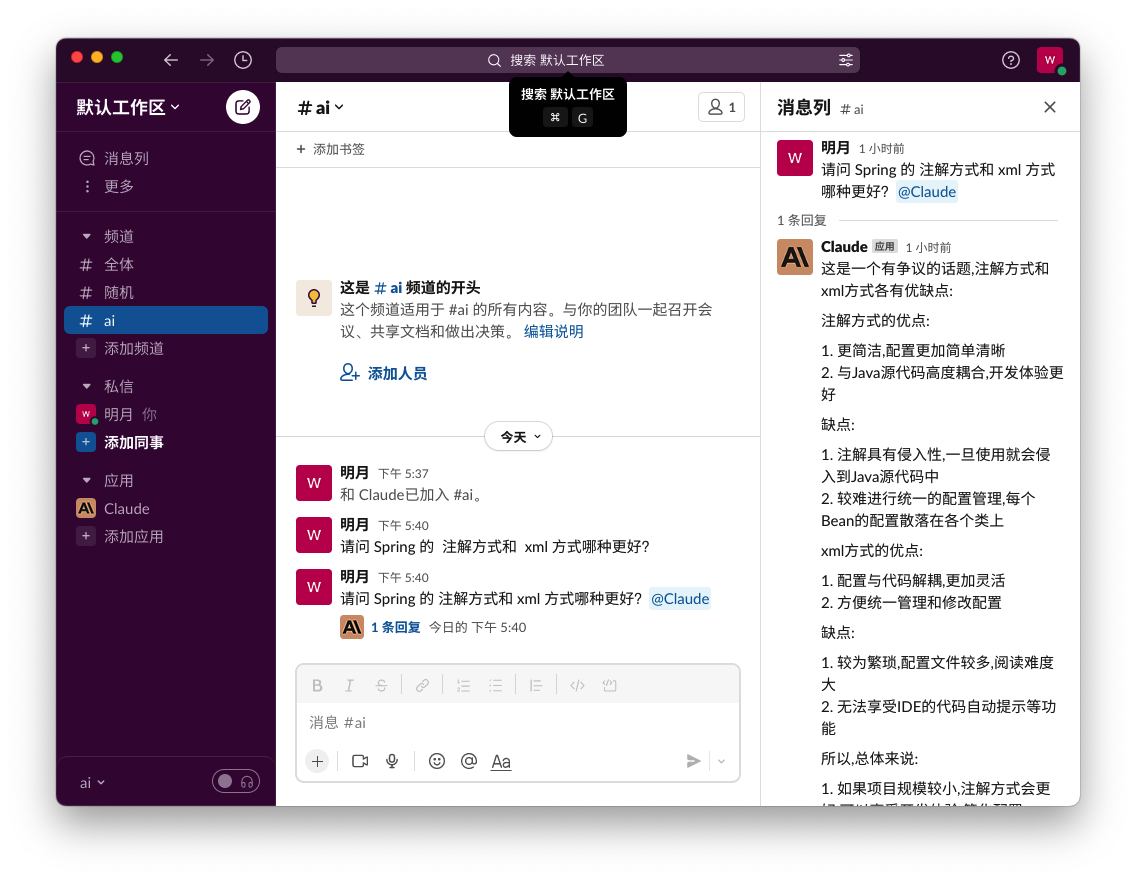Collapse the 频道 section

87,236
